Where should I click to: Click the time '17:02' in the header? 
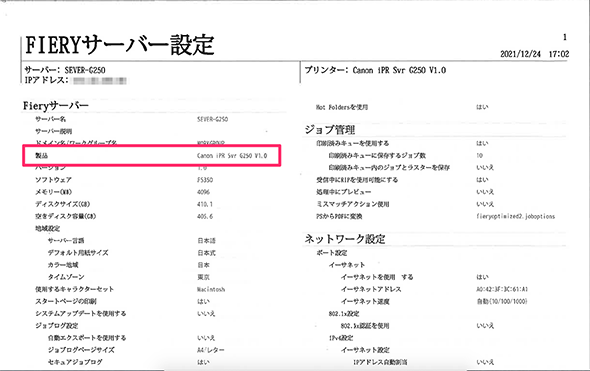[x=559, y=54]
